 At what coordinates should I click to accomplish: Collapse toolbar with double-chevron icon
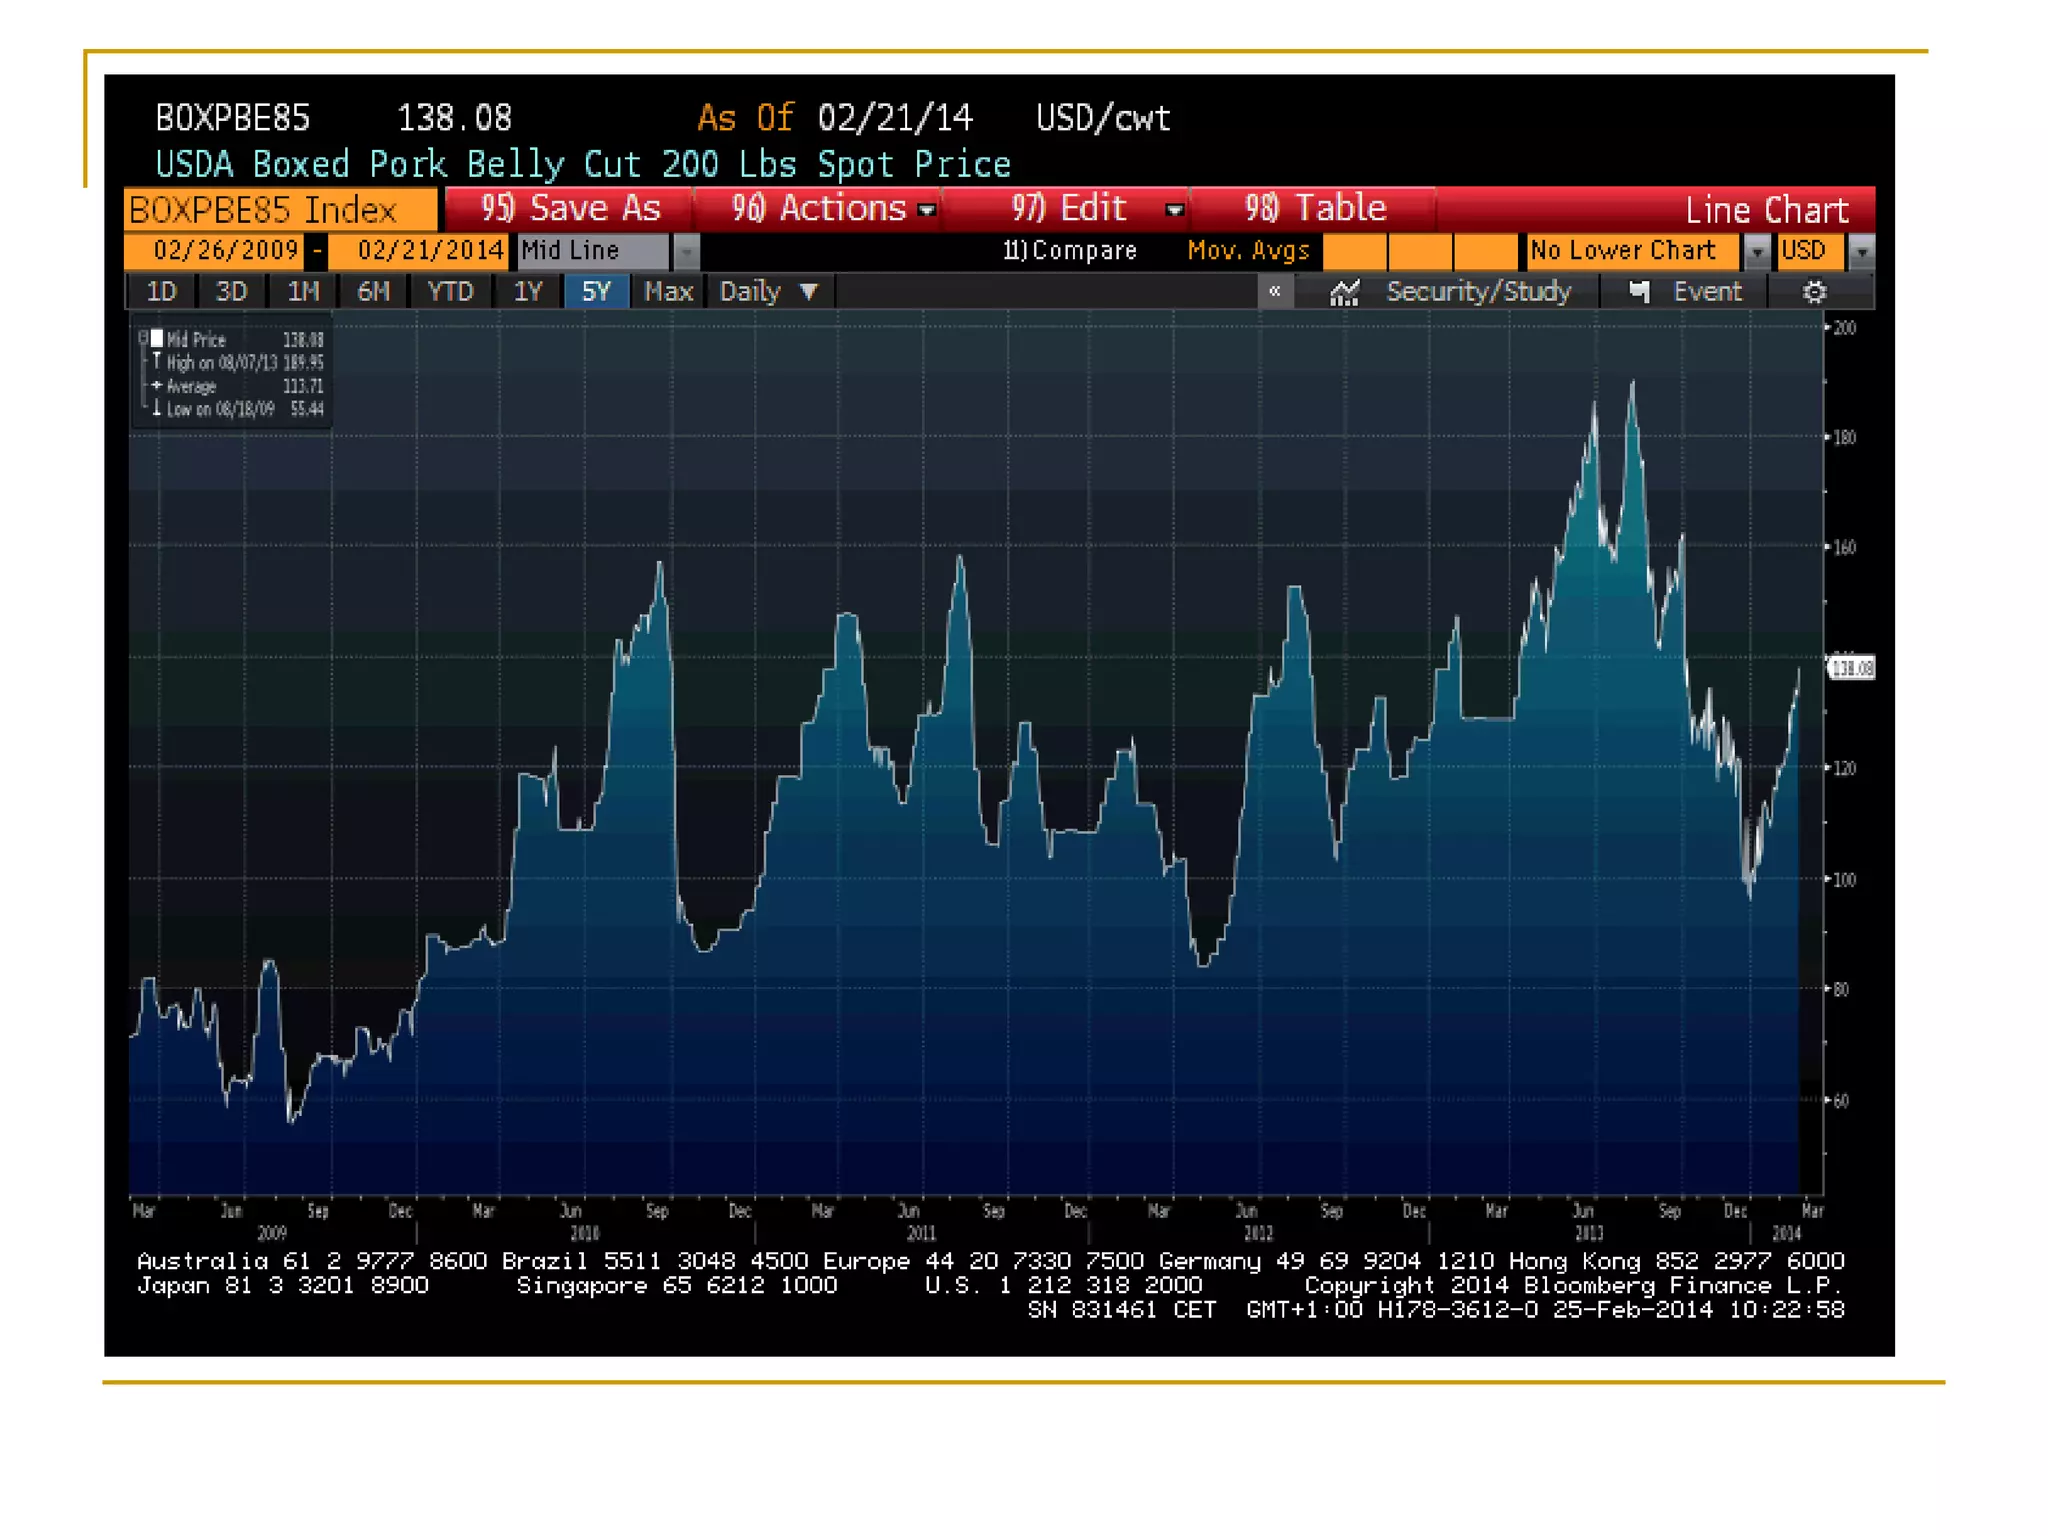point(1274,292)
